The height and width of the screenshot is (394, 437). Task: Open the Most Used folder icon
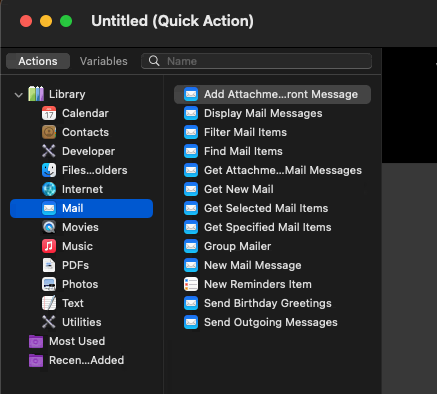click(36, 341)
